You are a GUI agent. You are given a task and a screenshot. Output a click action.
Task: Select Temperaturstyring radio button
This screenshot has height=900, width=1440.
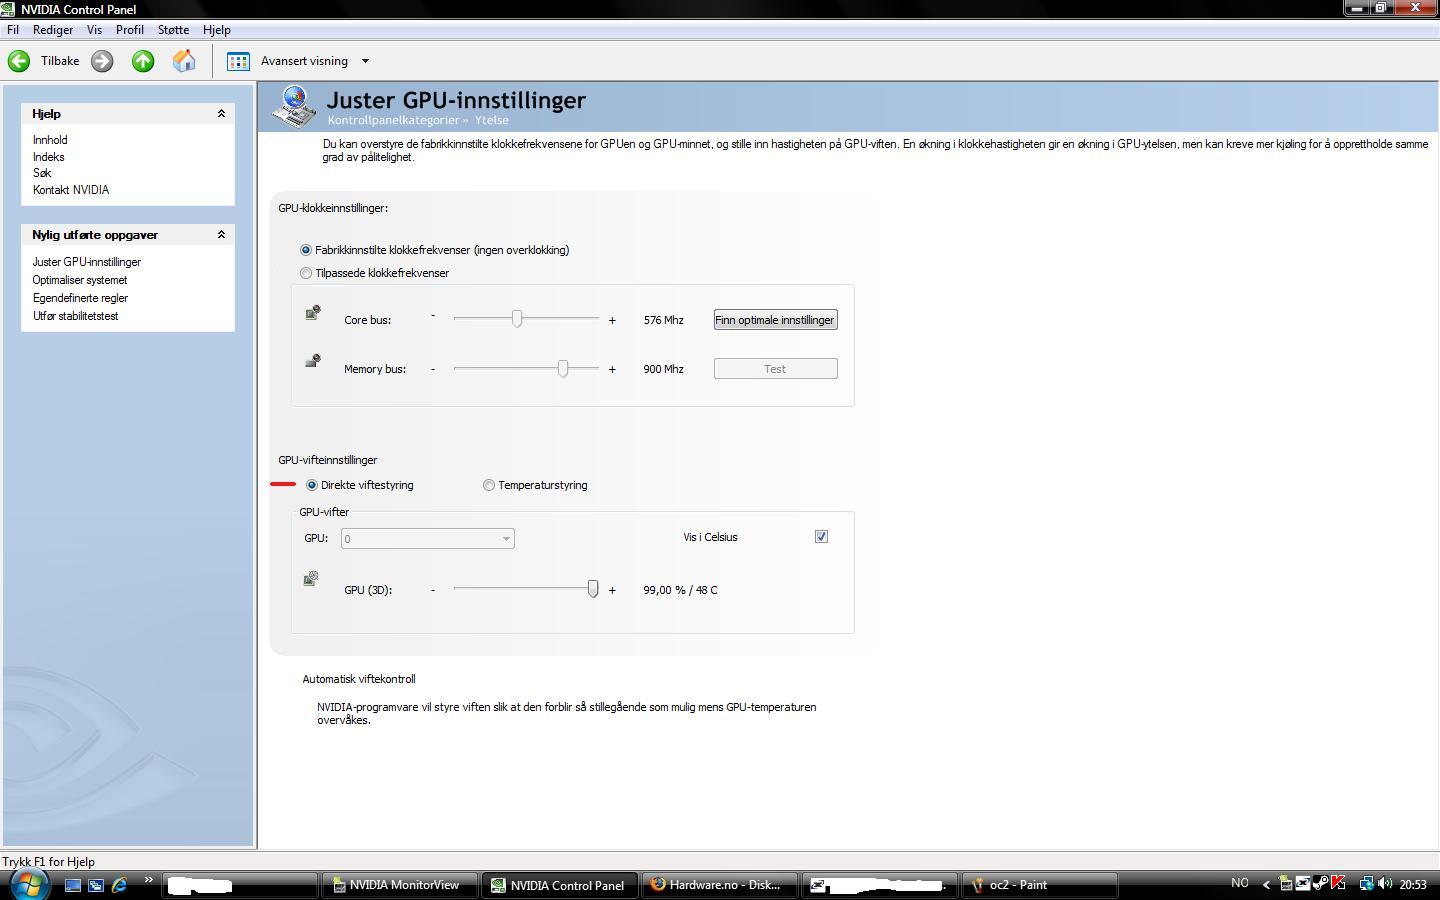pyautogui.click(x=489, y=485)
